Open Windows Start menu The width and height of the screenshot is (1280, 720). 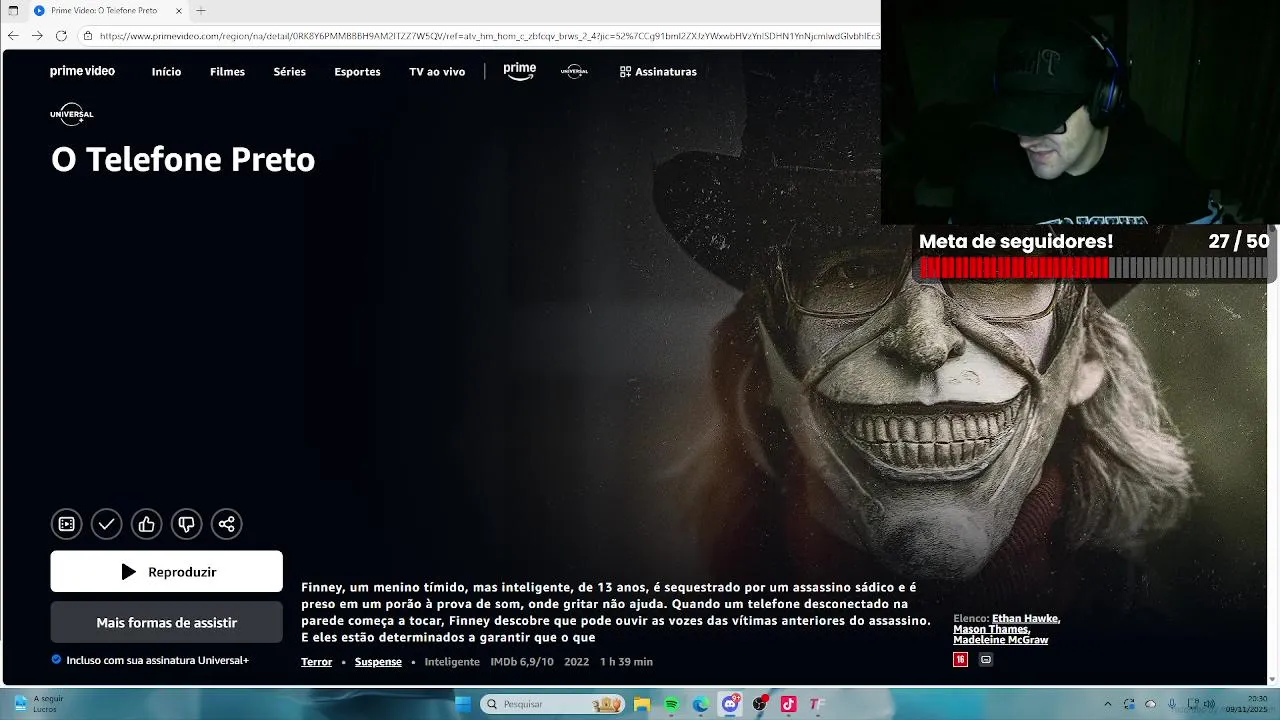[463, 704]
